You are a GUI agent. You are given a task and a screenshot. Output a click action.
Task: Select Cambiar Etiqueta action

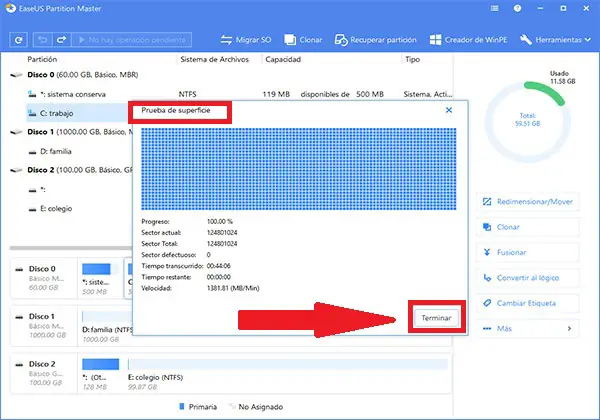[x=528, y=303]
